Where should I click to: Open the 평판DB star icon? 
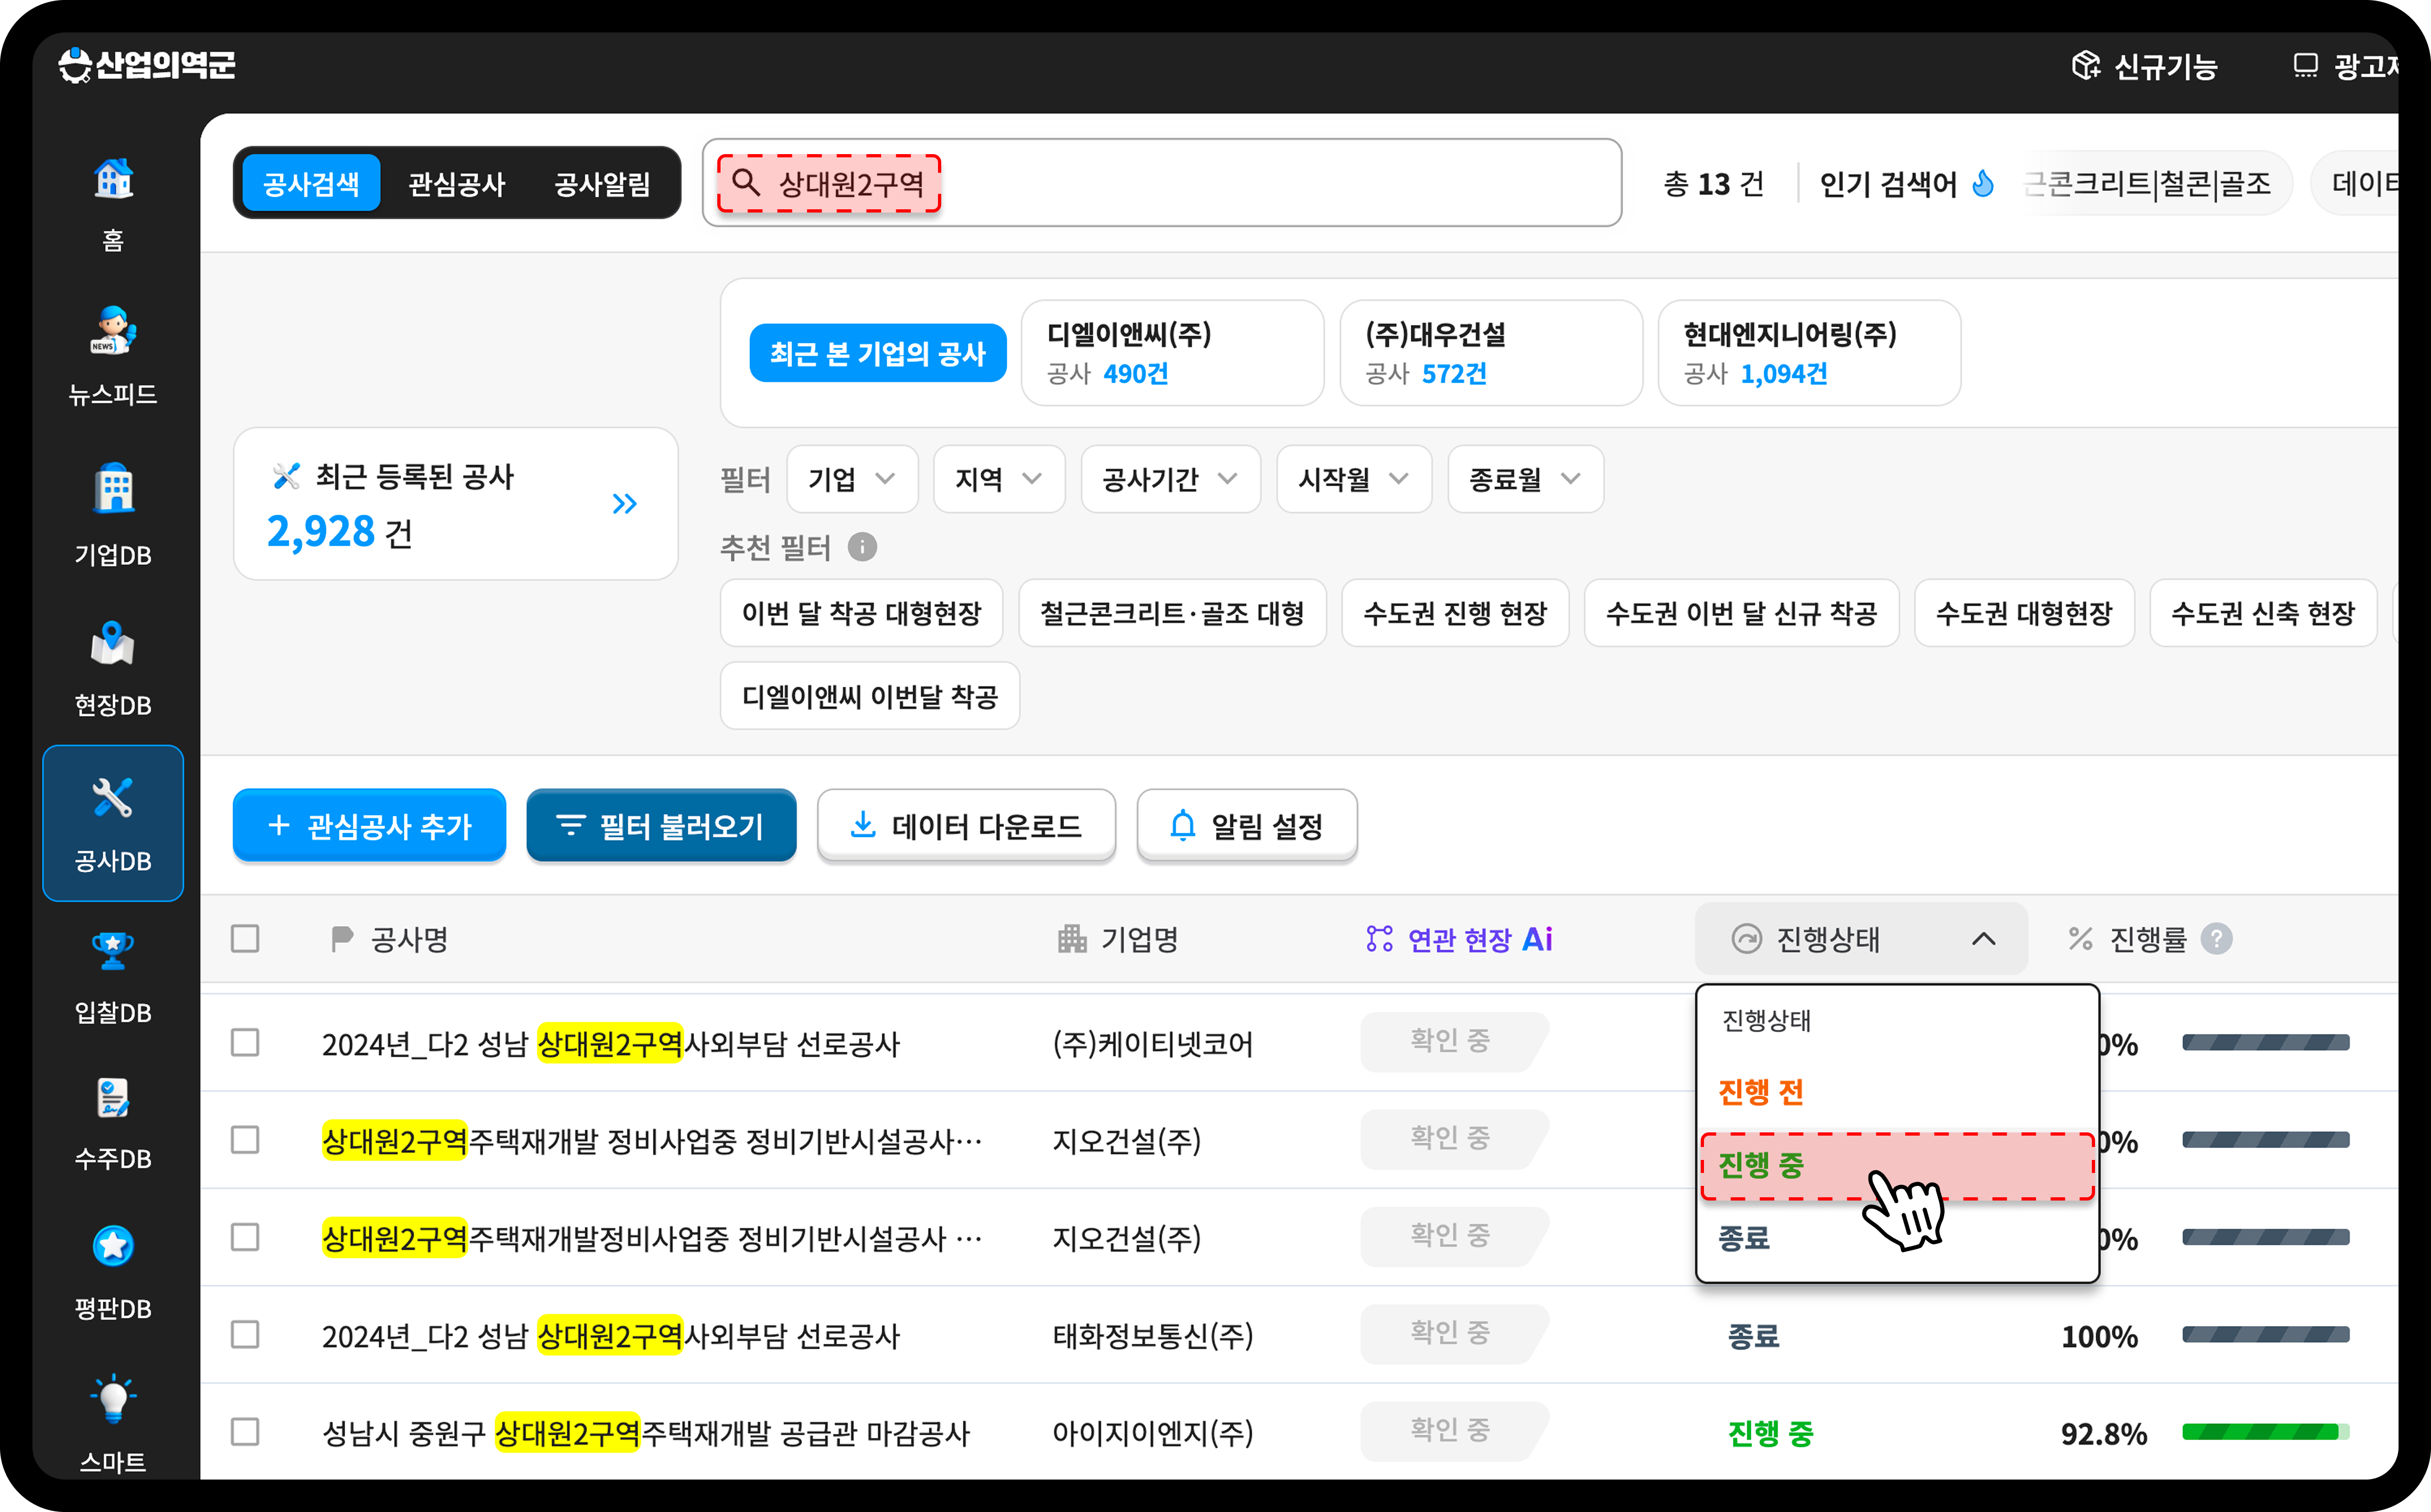[113, 1246]
